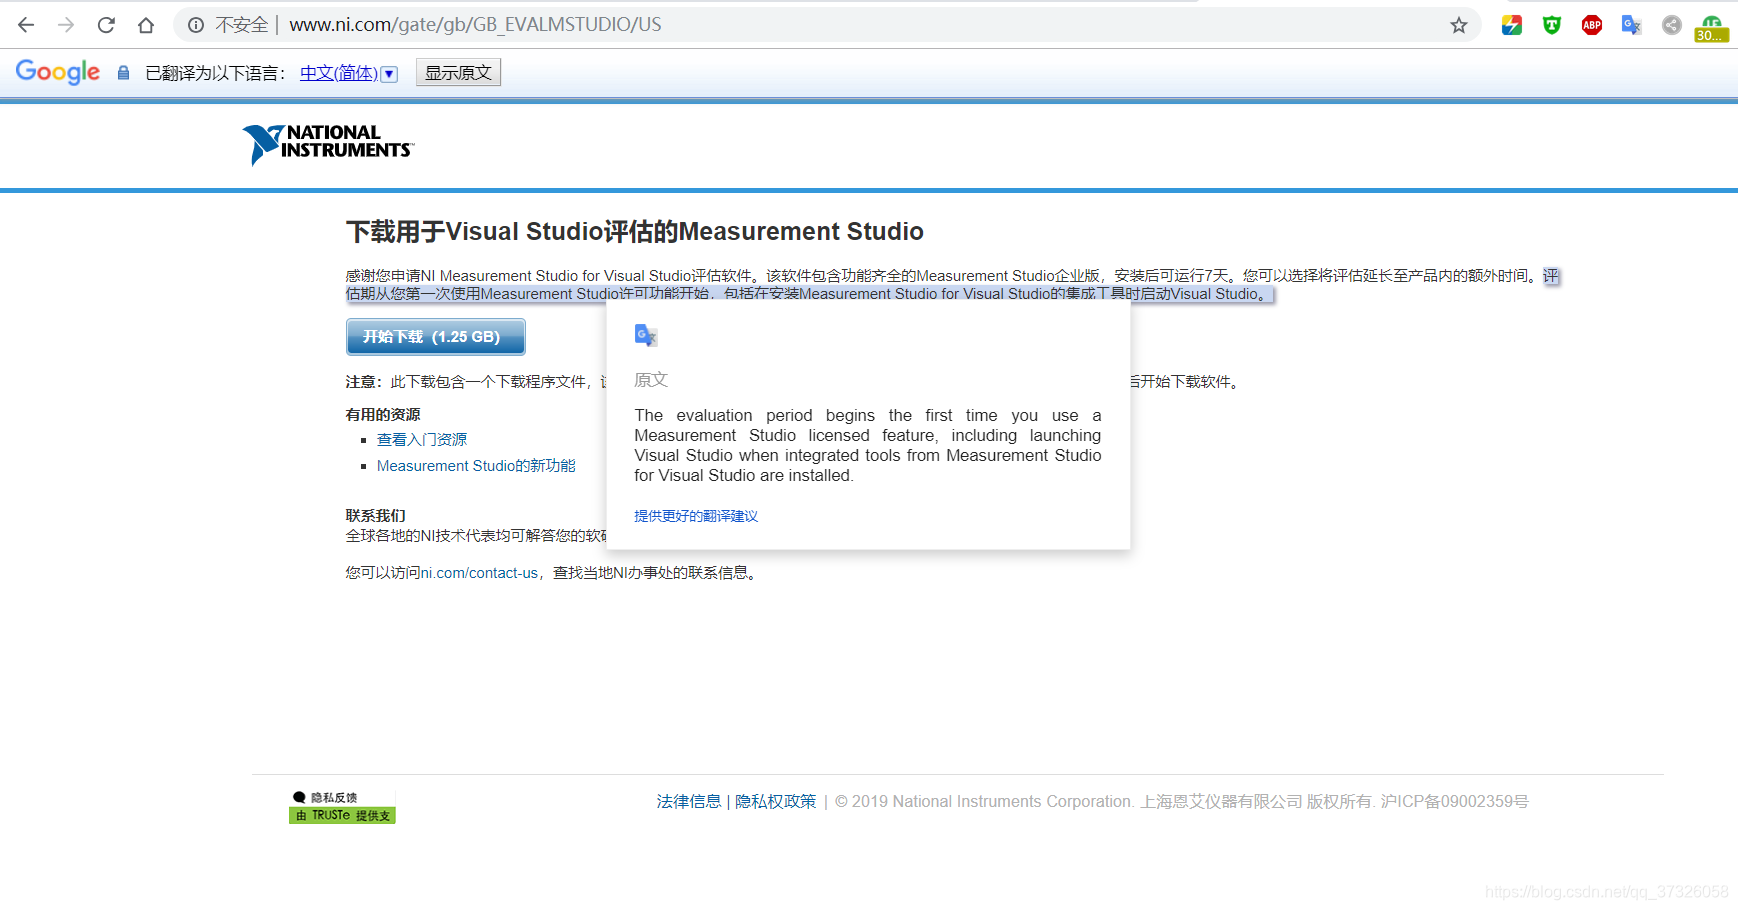The width and height of the screenshot is (1738, 910).
Task: Open the green extension with 30 badge
Action: tap(1711, 28)
